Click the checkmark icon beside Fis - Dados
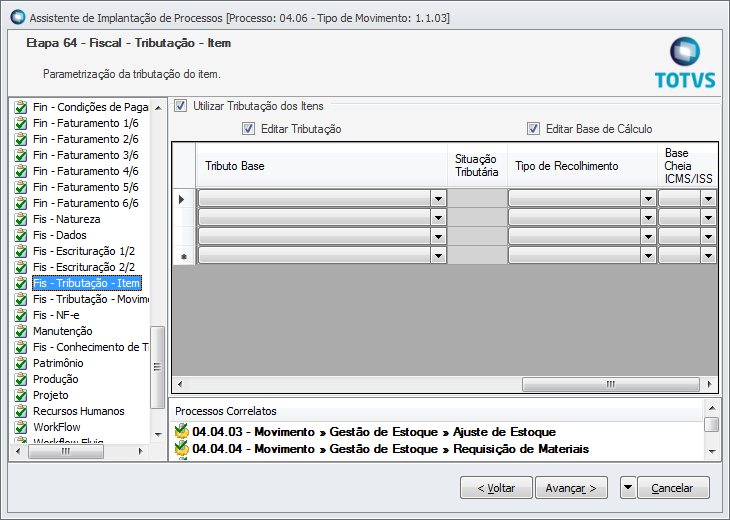730x520 pixels. [x=20, y=235]
